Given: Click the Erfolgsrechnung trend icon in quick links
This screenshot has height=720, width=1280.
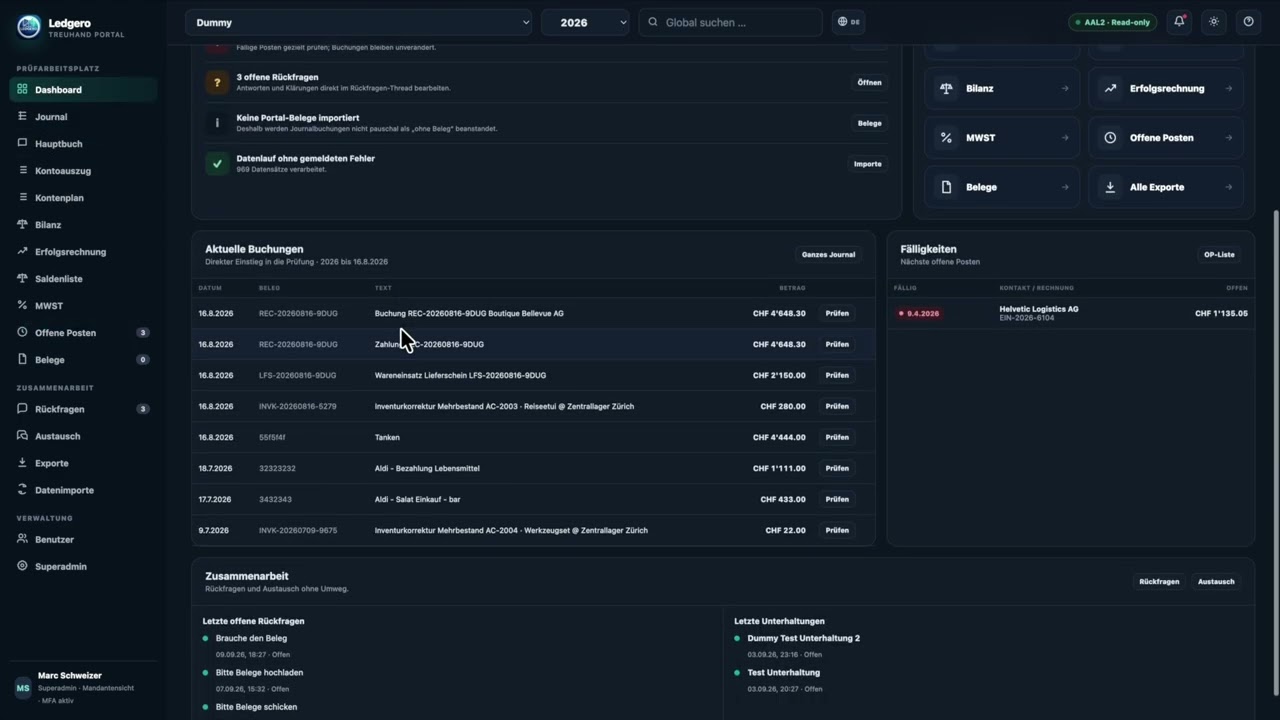Looking at the screenshot, I should click(1110, 88).
